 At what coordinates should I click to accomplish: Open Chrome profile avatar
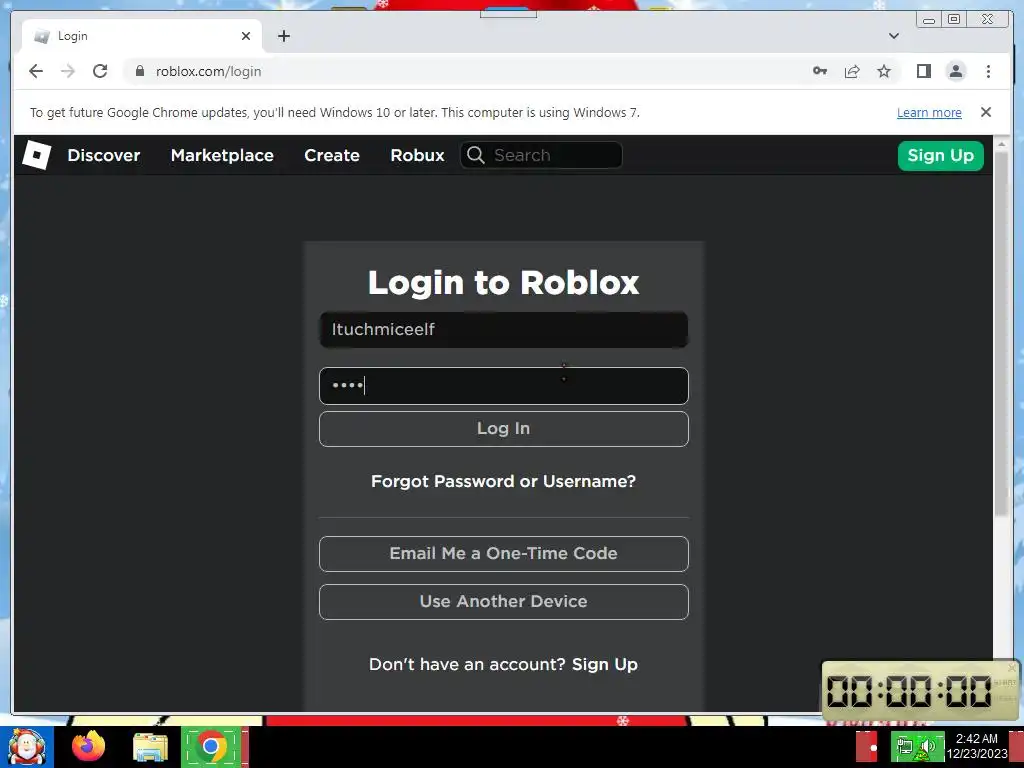[955, 71]
